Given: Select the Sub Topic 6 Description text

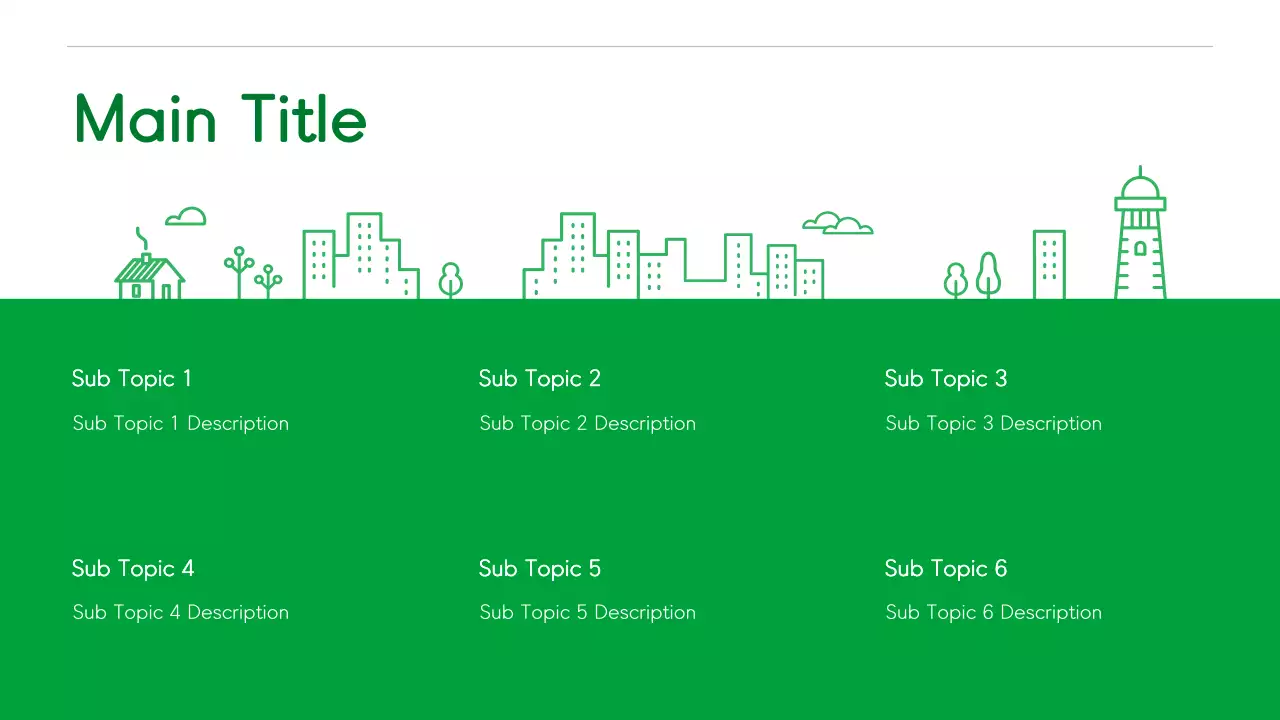Looking at the screenshot, I should coord(993,612).
